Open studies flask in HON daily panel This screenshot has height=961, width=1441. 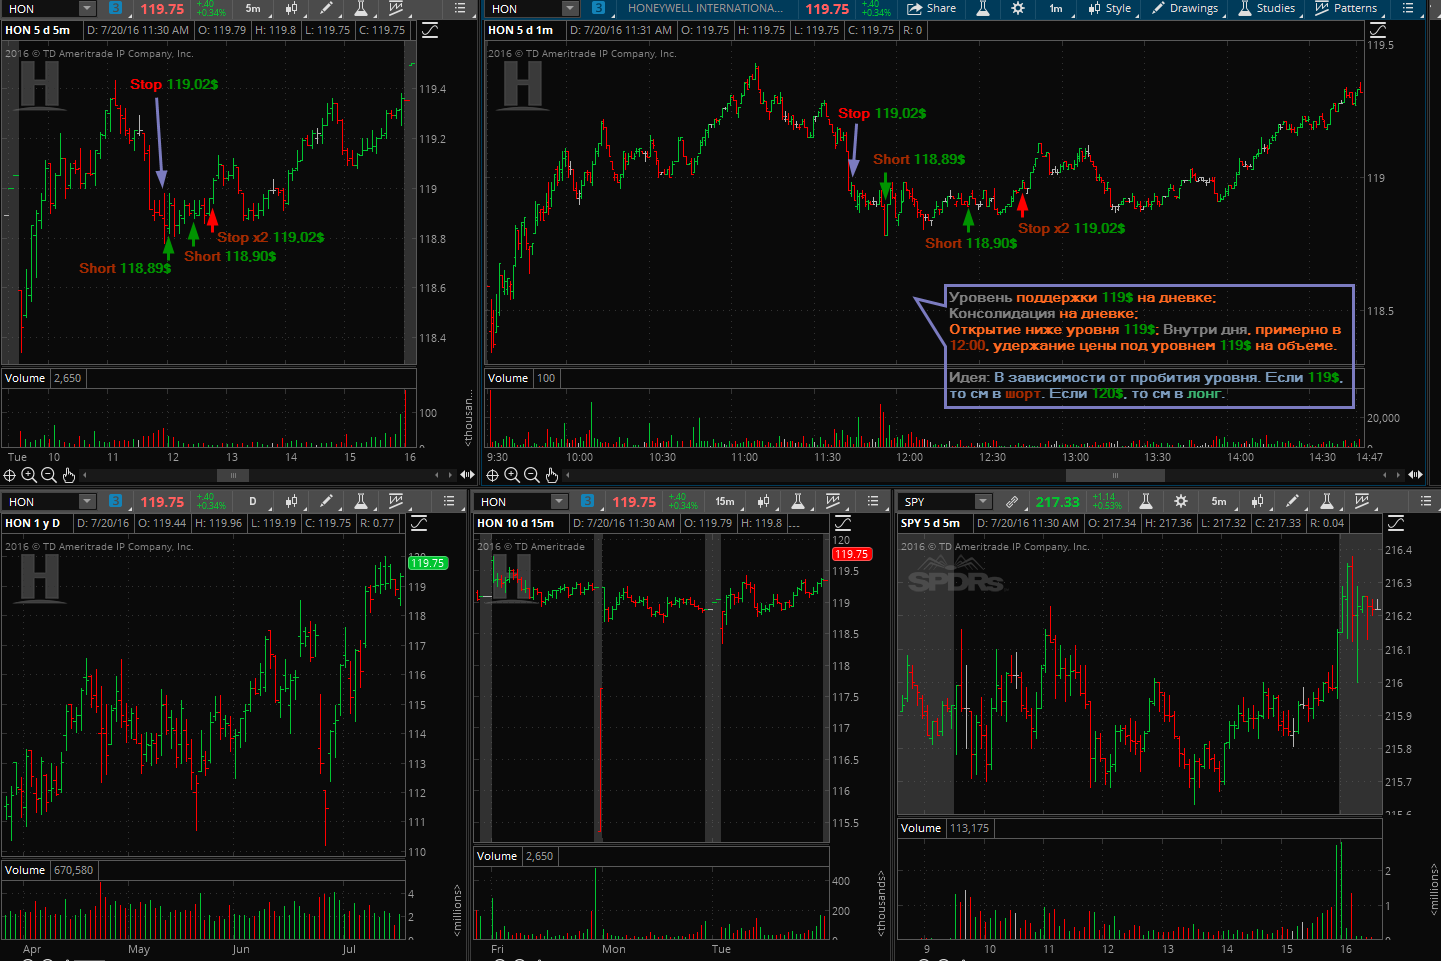coord(361,501)
